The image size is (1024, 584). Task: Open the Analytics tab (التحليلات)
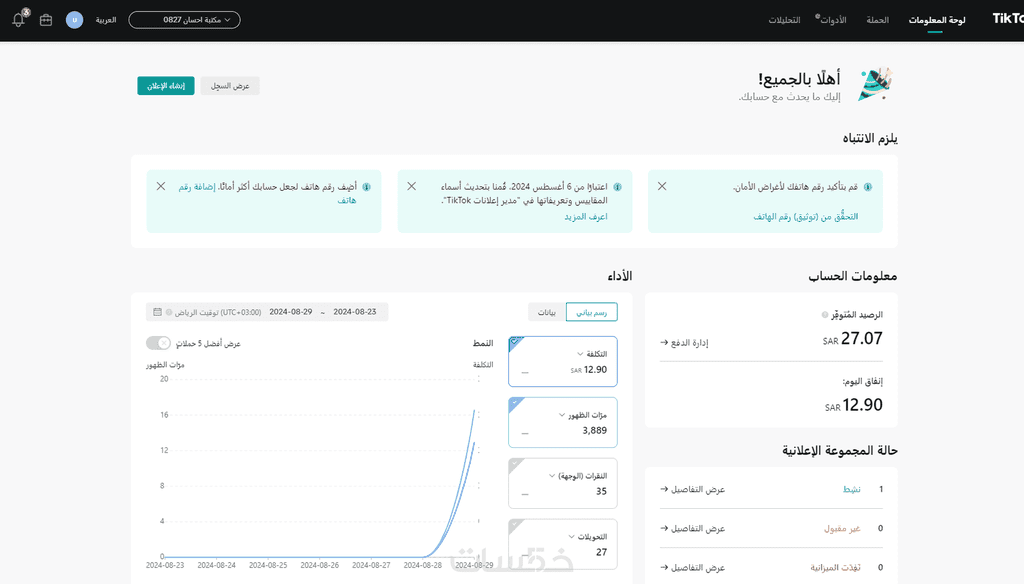(784, 20)
